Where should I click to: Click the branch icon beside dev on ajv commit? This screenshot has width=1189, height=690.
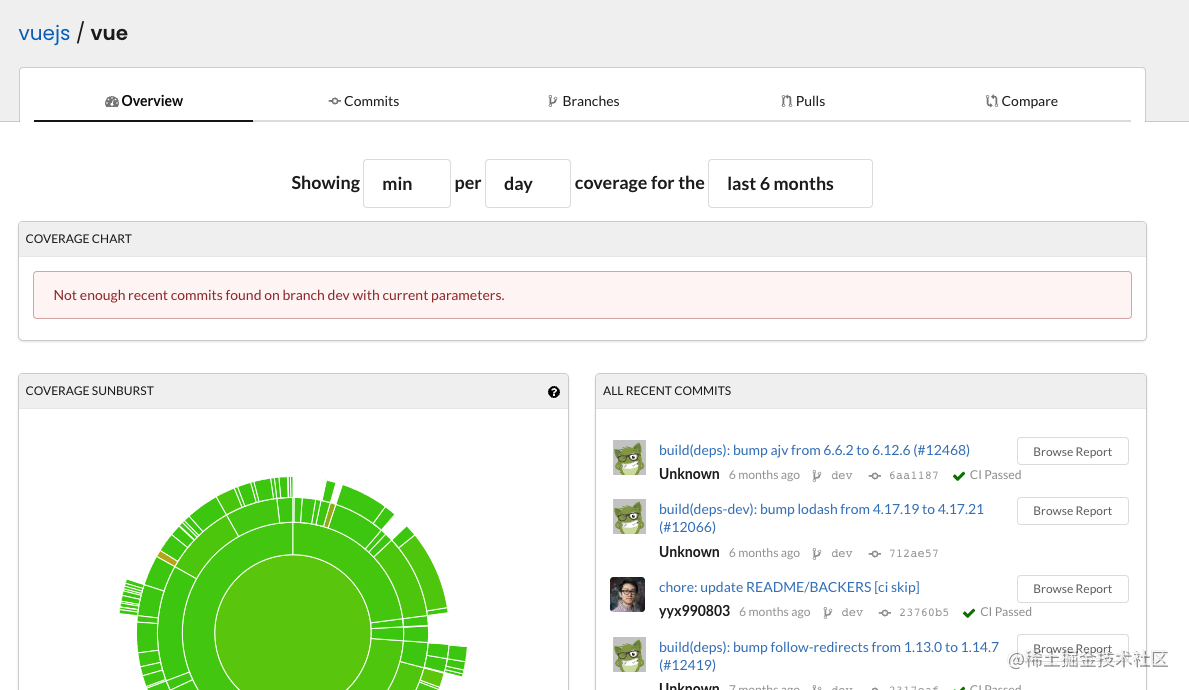(x=817, y=476)
